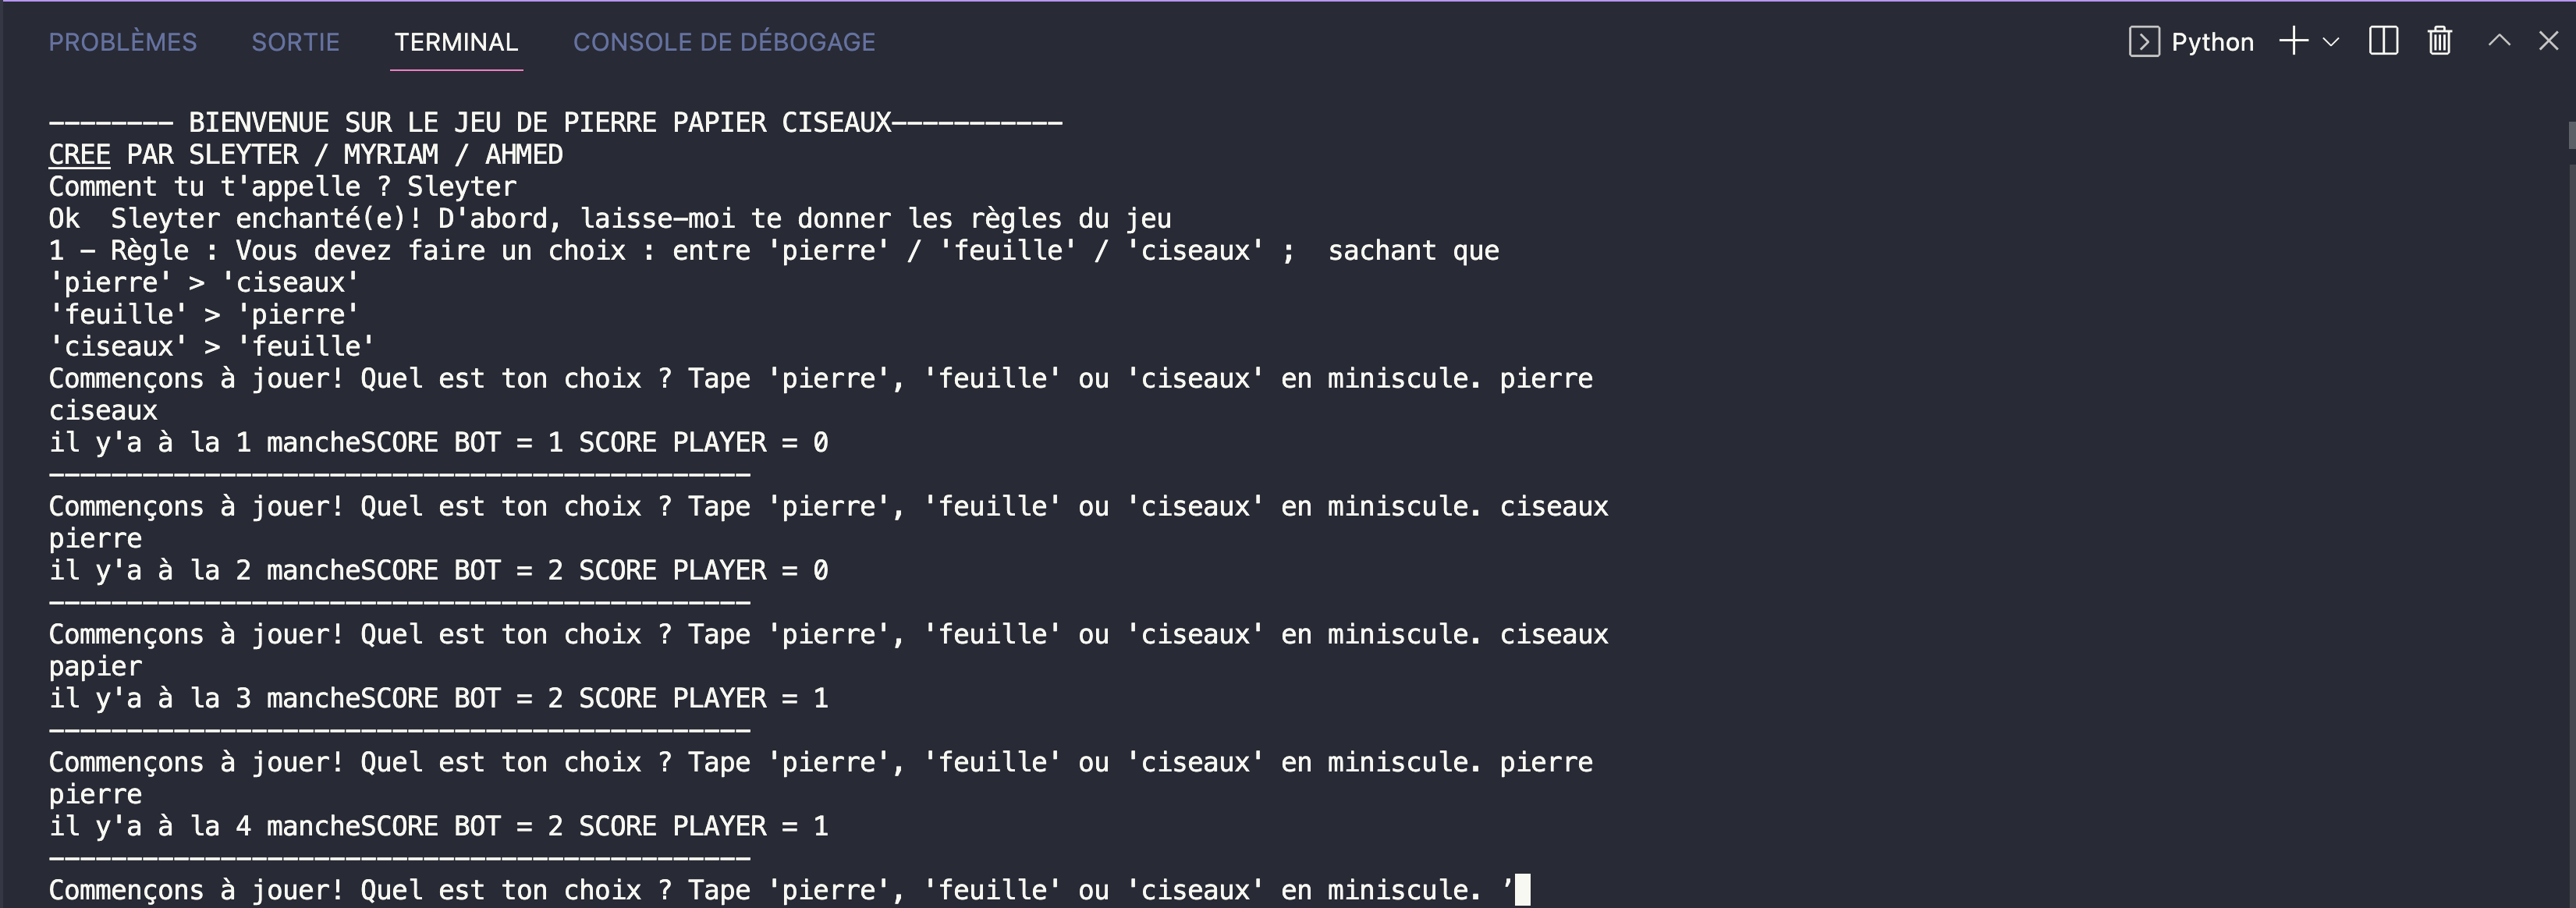Select the TERMINAL tab
The image size is (2576, 908).
tap(456, 42)
